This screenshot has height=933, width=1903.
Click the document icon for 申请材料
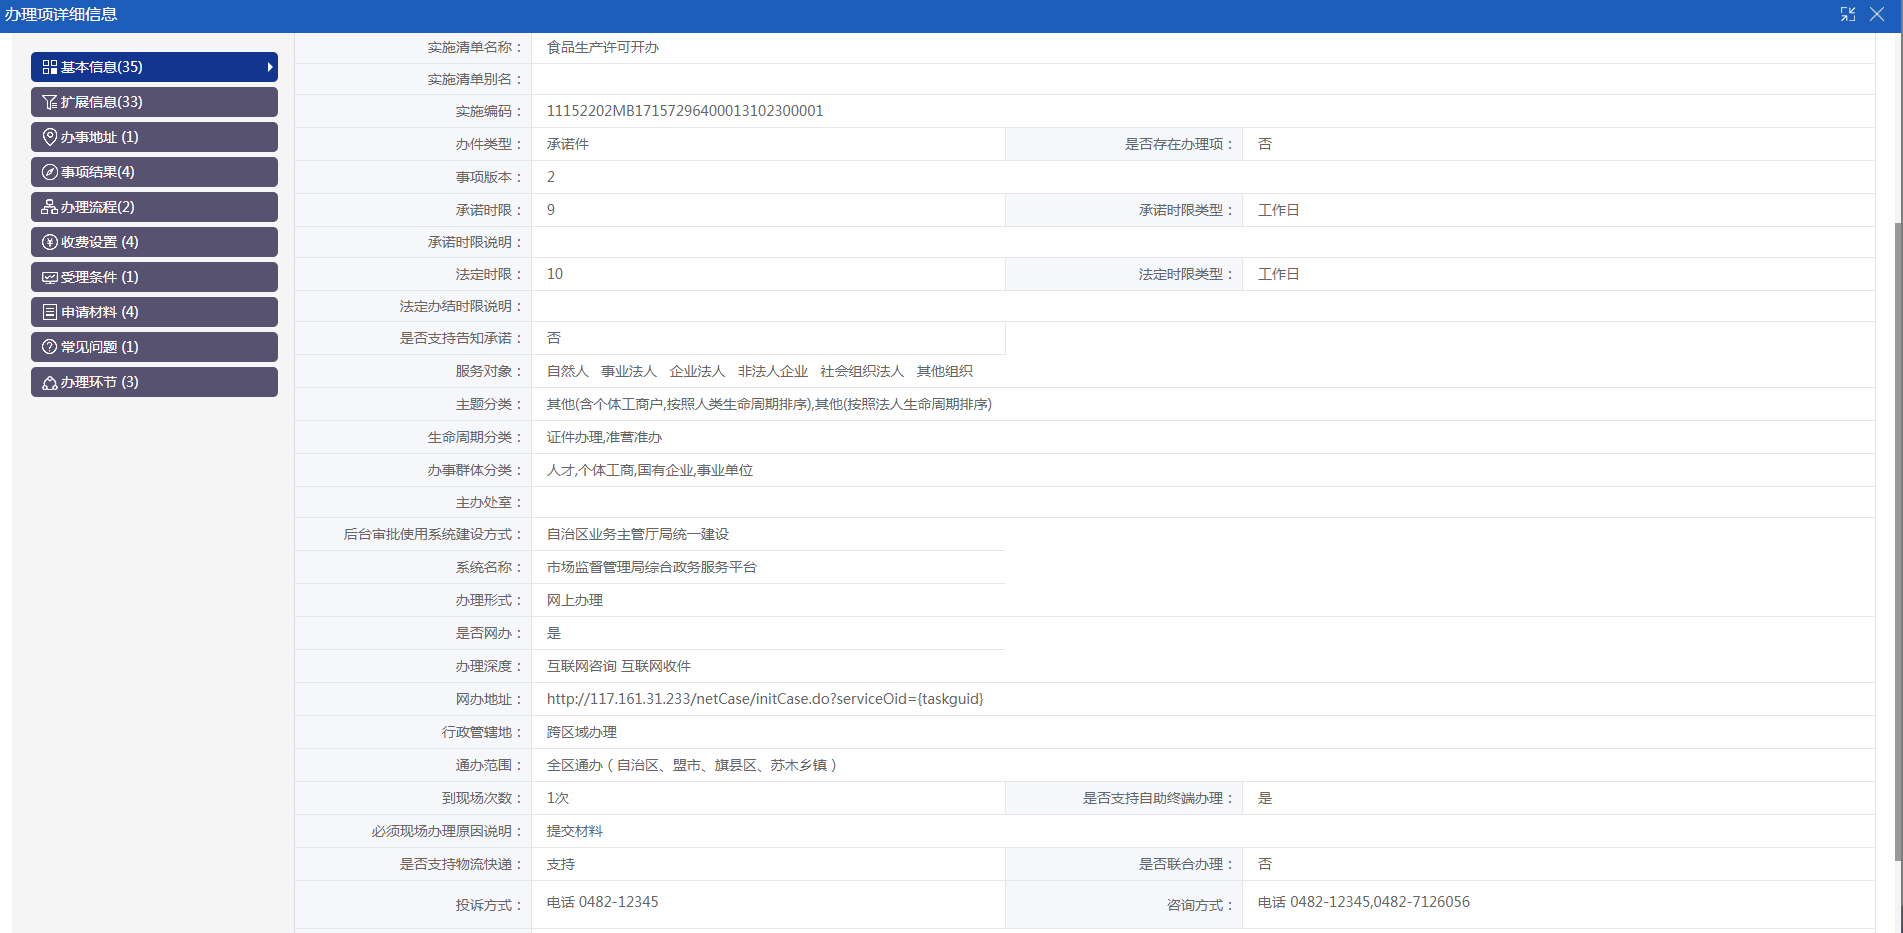(x=49, y=312)
